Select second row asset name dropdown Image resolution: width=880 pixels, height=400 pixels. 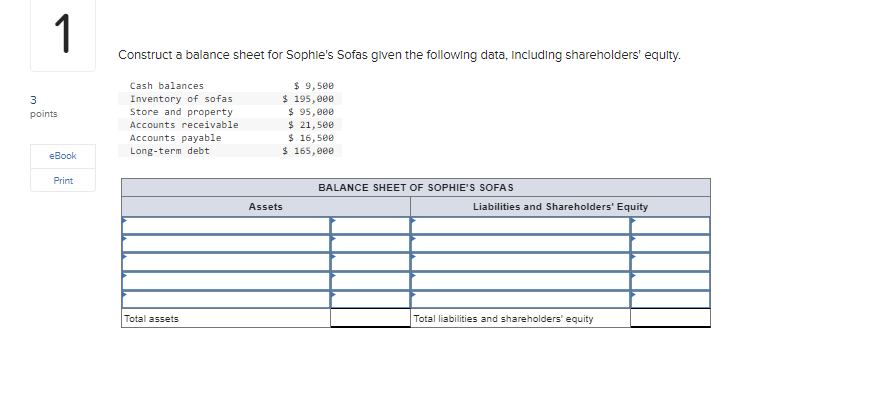pos(226,244)
